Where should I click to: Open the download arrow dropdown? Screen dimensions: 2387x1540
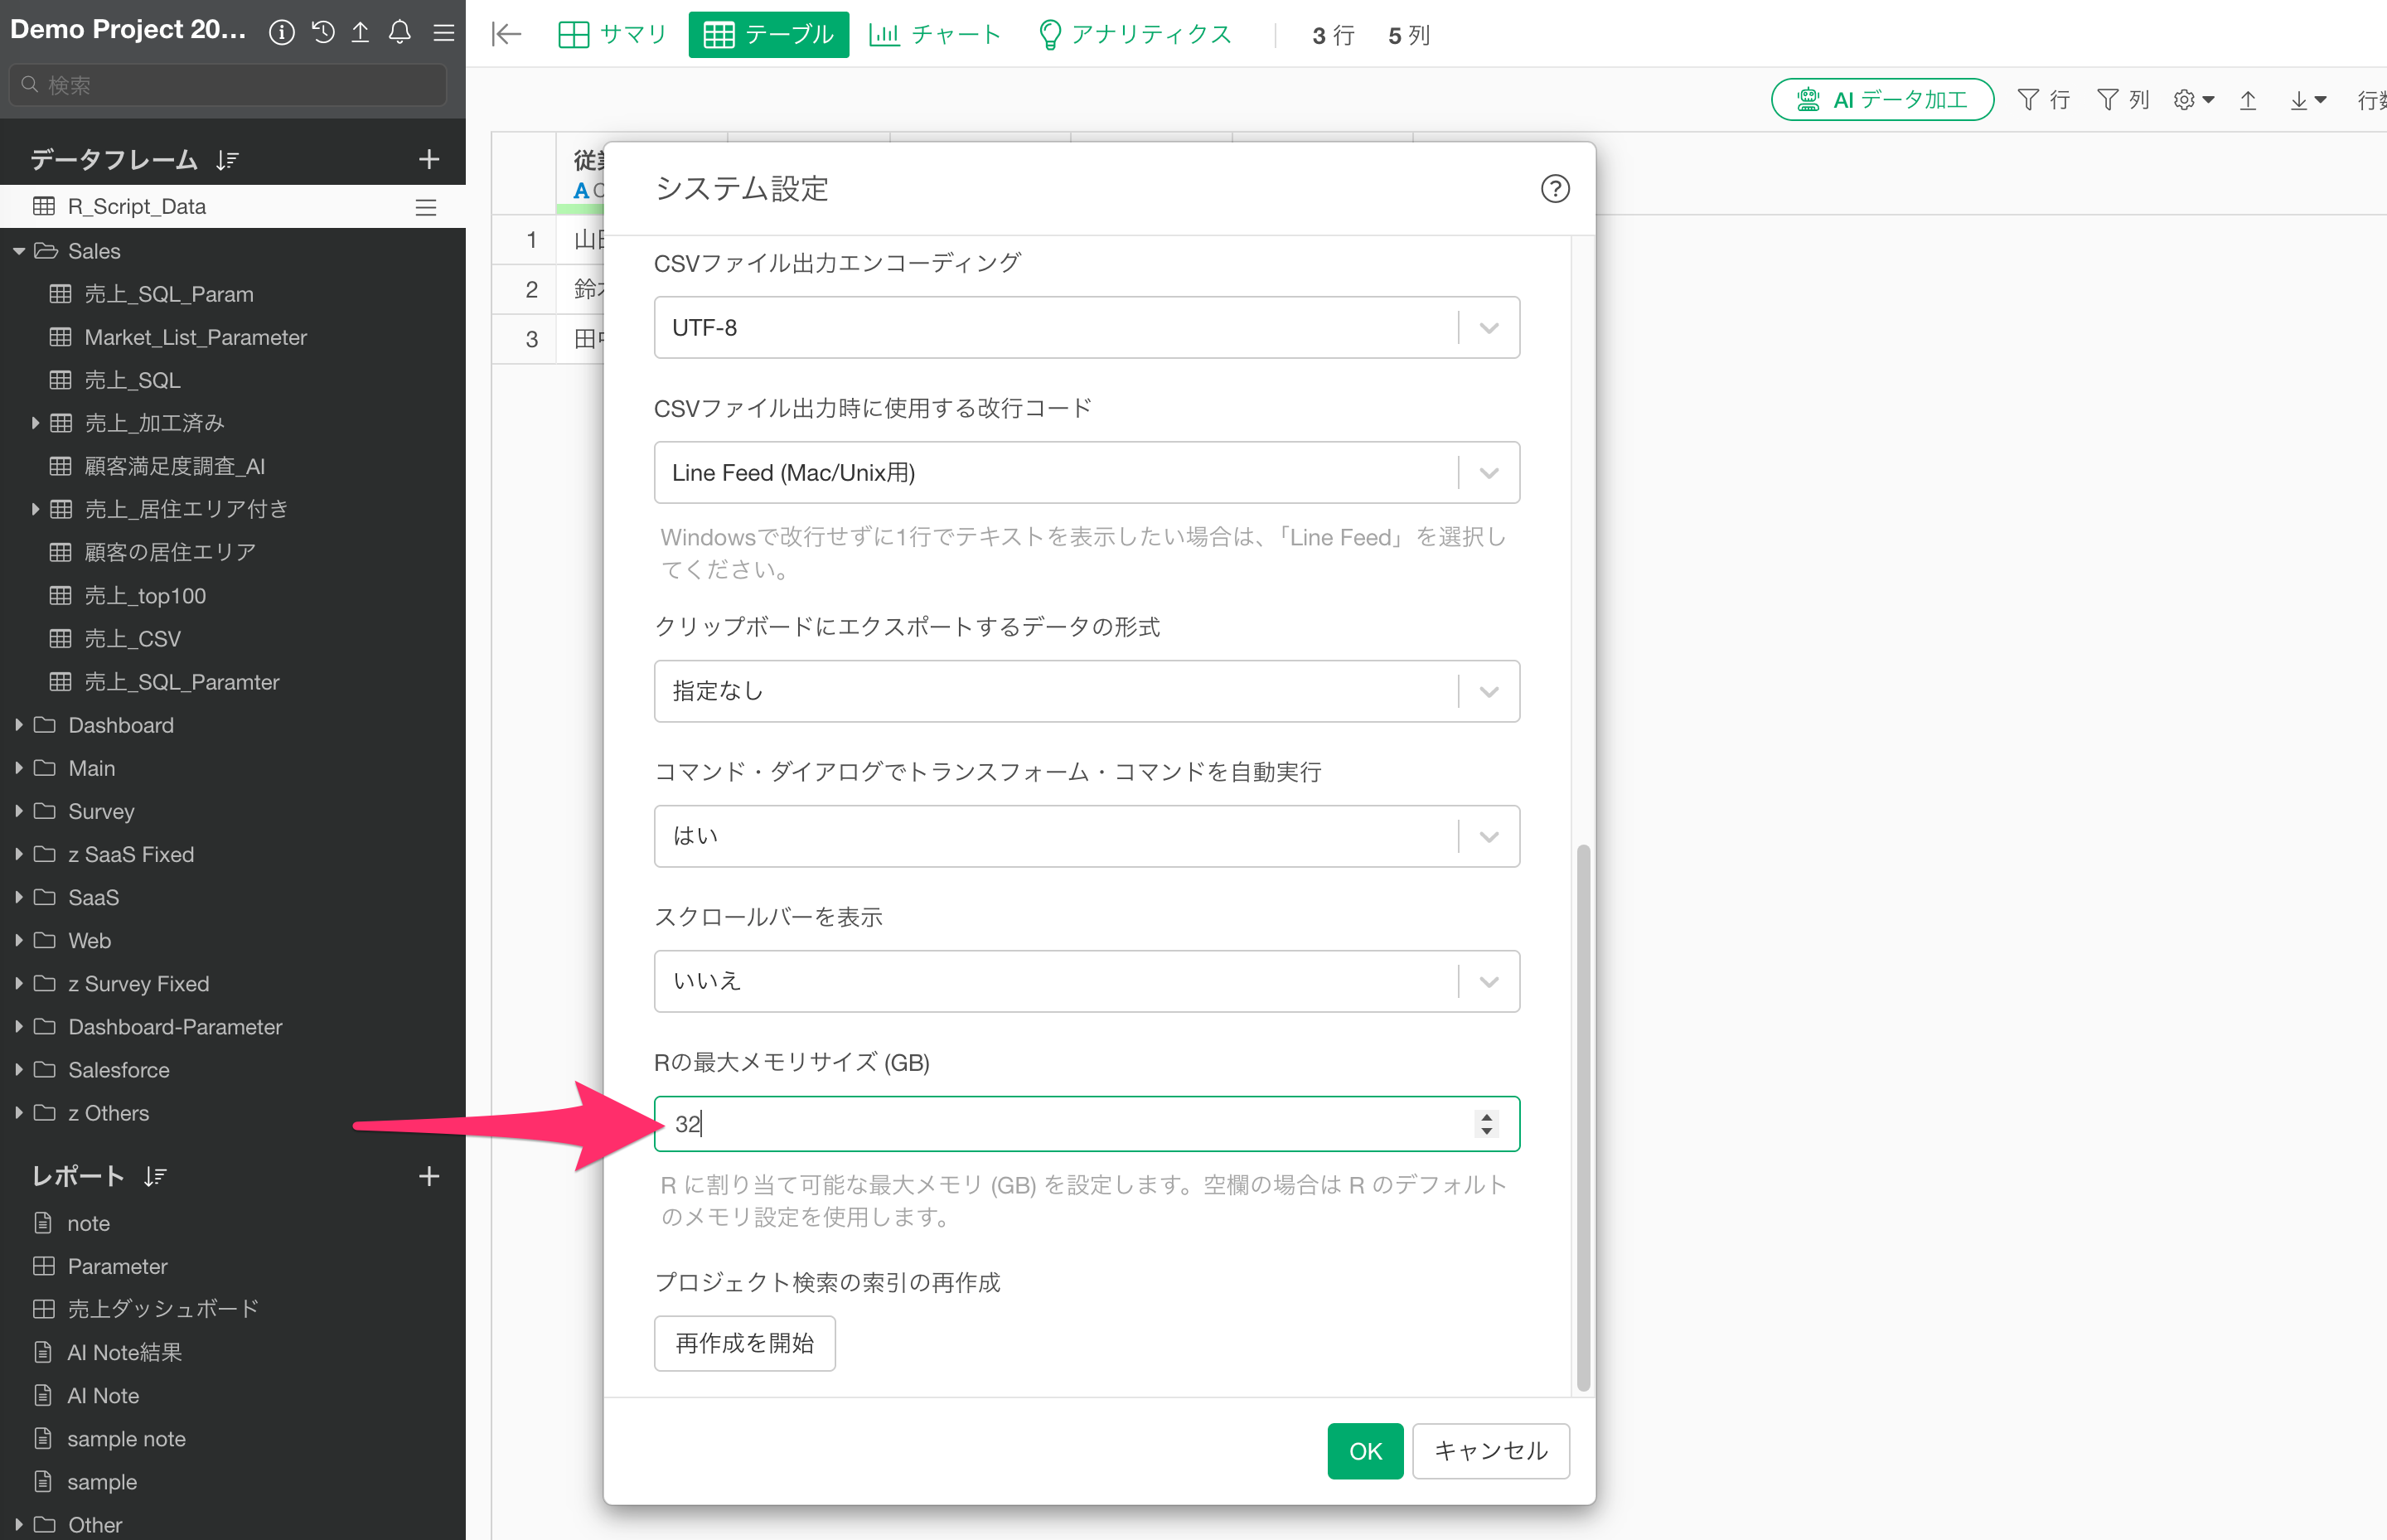(x=2308, y=100)
